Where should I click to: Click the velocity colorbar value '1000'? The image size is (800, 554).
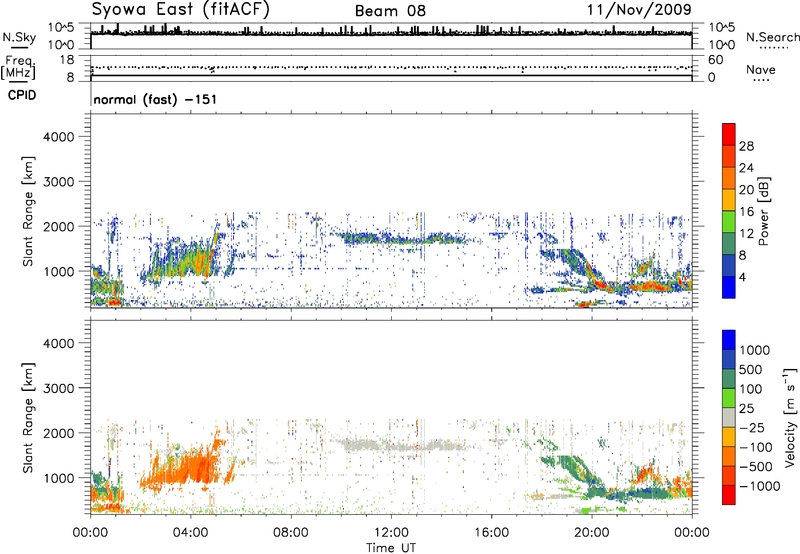[x=755, y=350]
